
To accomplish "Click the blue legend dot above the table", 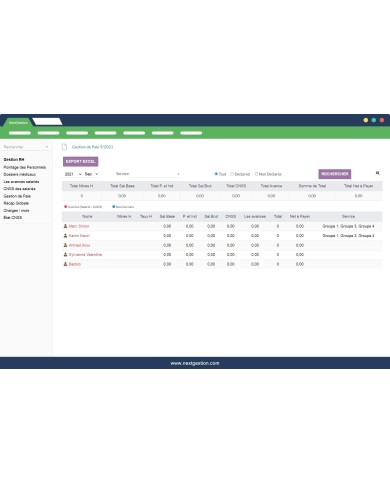I will 114,207.
